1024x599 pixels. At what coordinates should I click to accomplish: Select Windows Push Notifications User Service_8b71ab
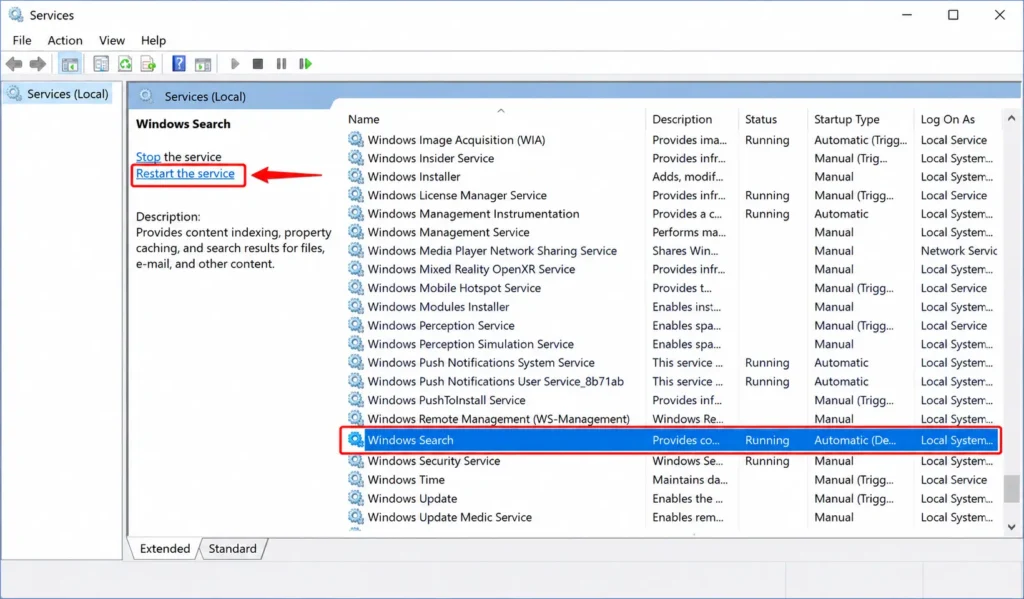[x=495, y=381]
